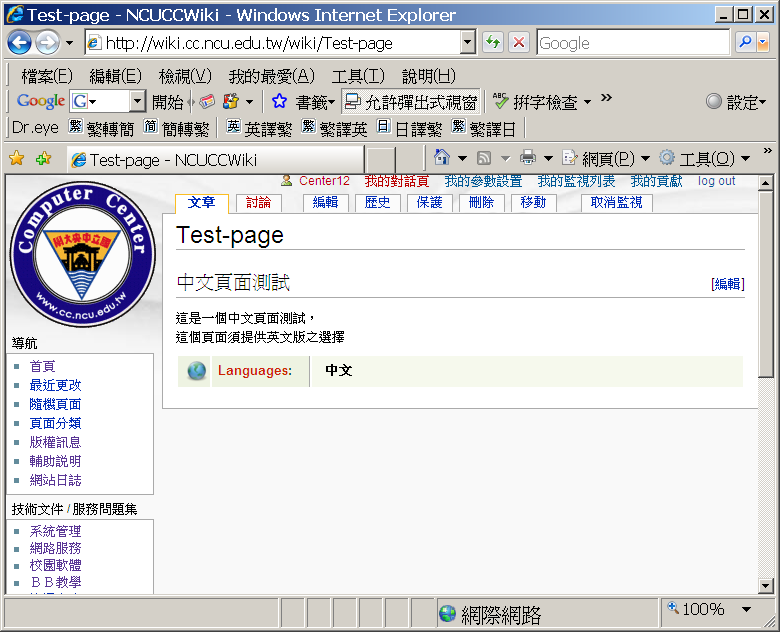Click the Add to Favorites icon
Screen dimensions: 780x632
[x=43, y=159]
